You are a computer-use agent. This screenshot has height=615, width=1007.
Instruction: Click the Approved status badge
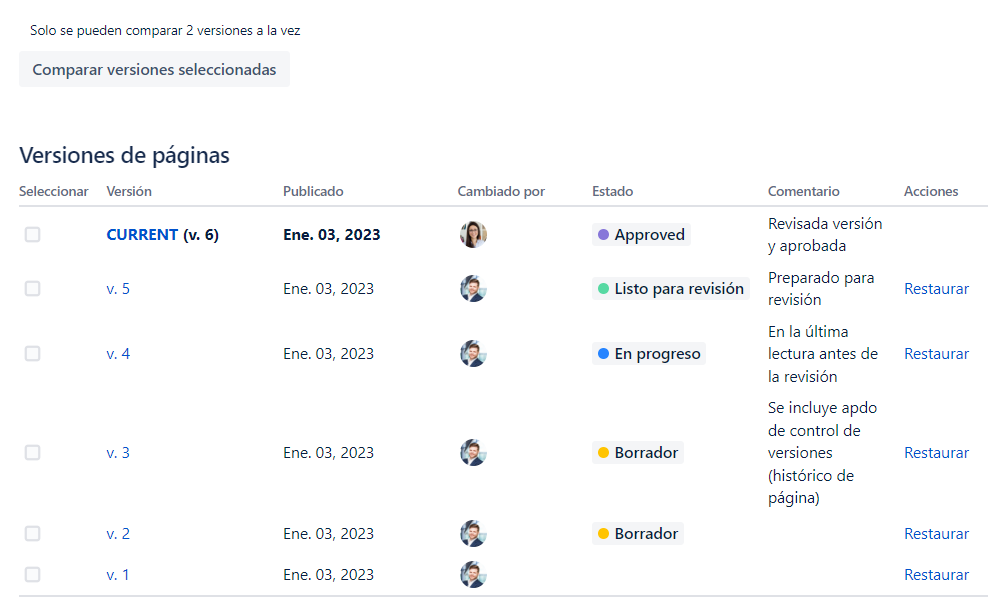coord(641,235)
